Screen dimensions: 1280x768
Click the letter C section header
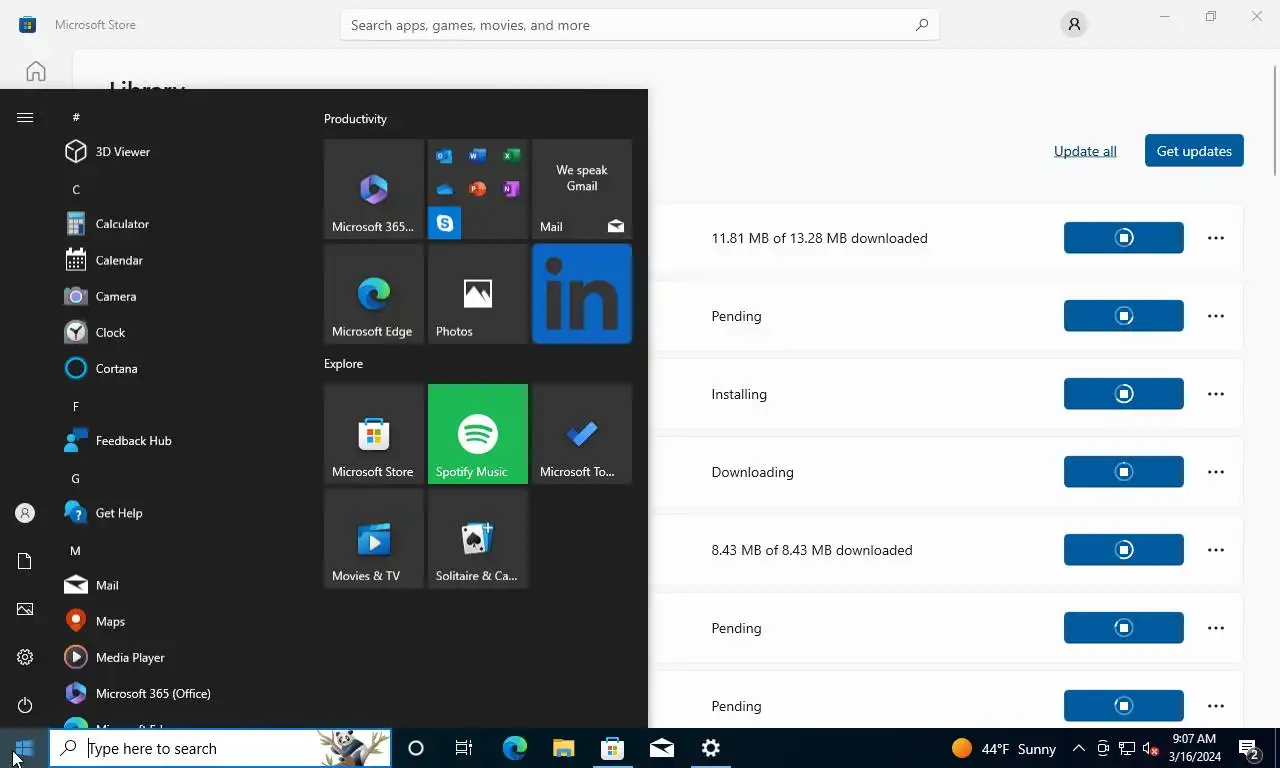[x=76, y=189]
